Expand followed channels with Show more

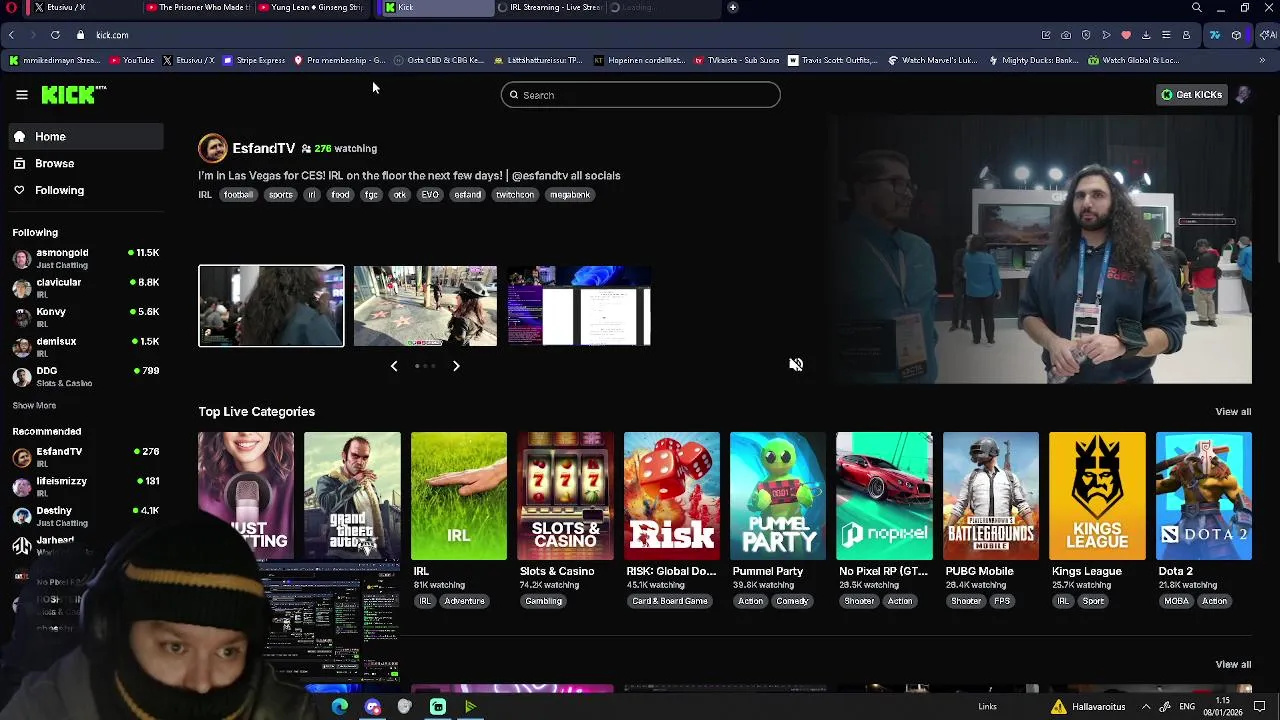coord(34,406)
